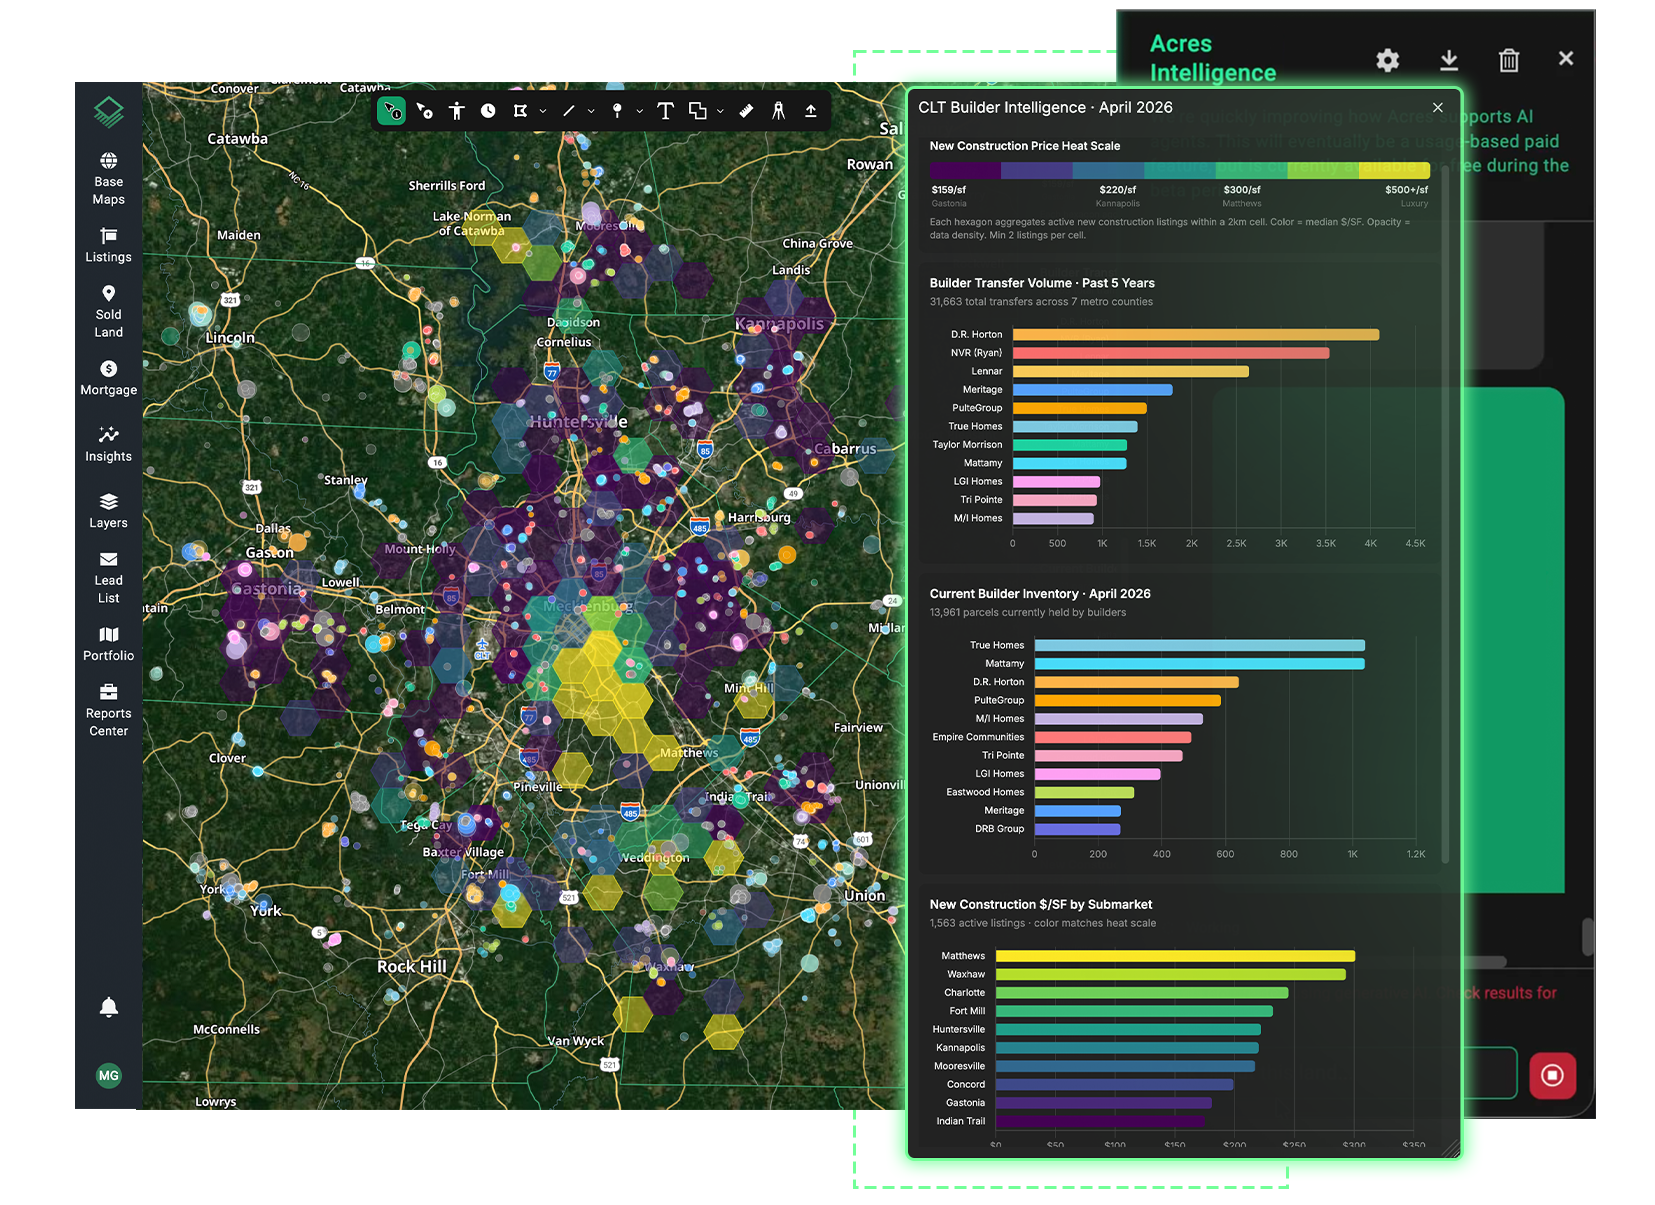
Task: Open Base Maps in sidebar
Action: point(108,179)
